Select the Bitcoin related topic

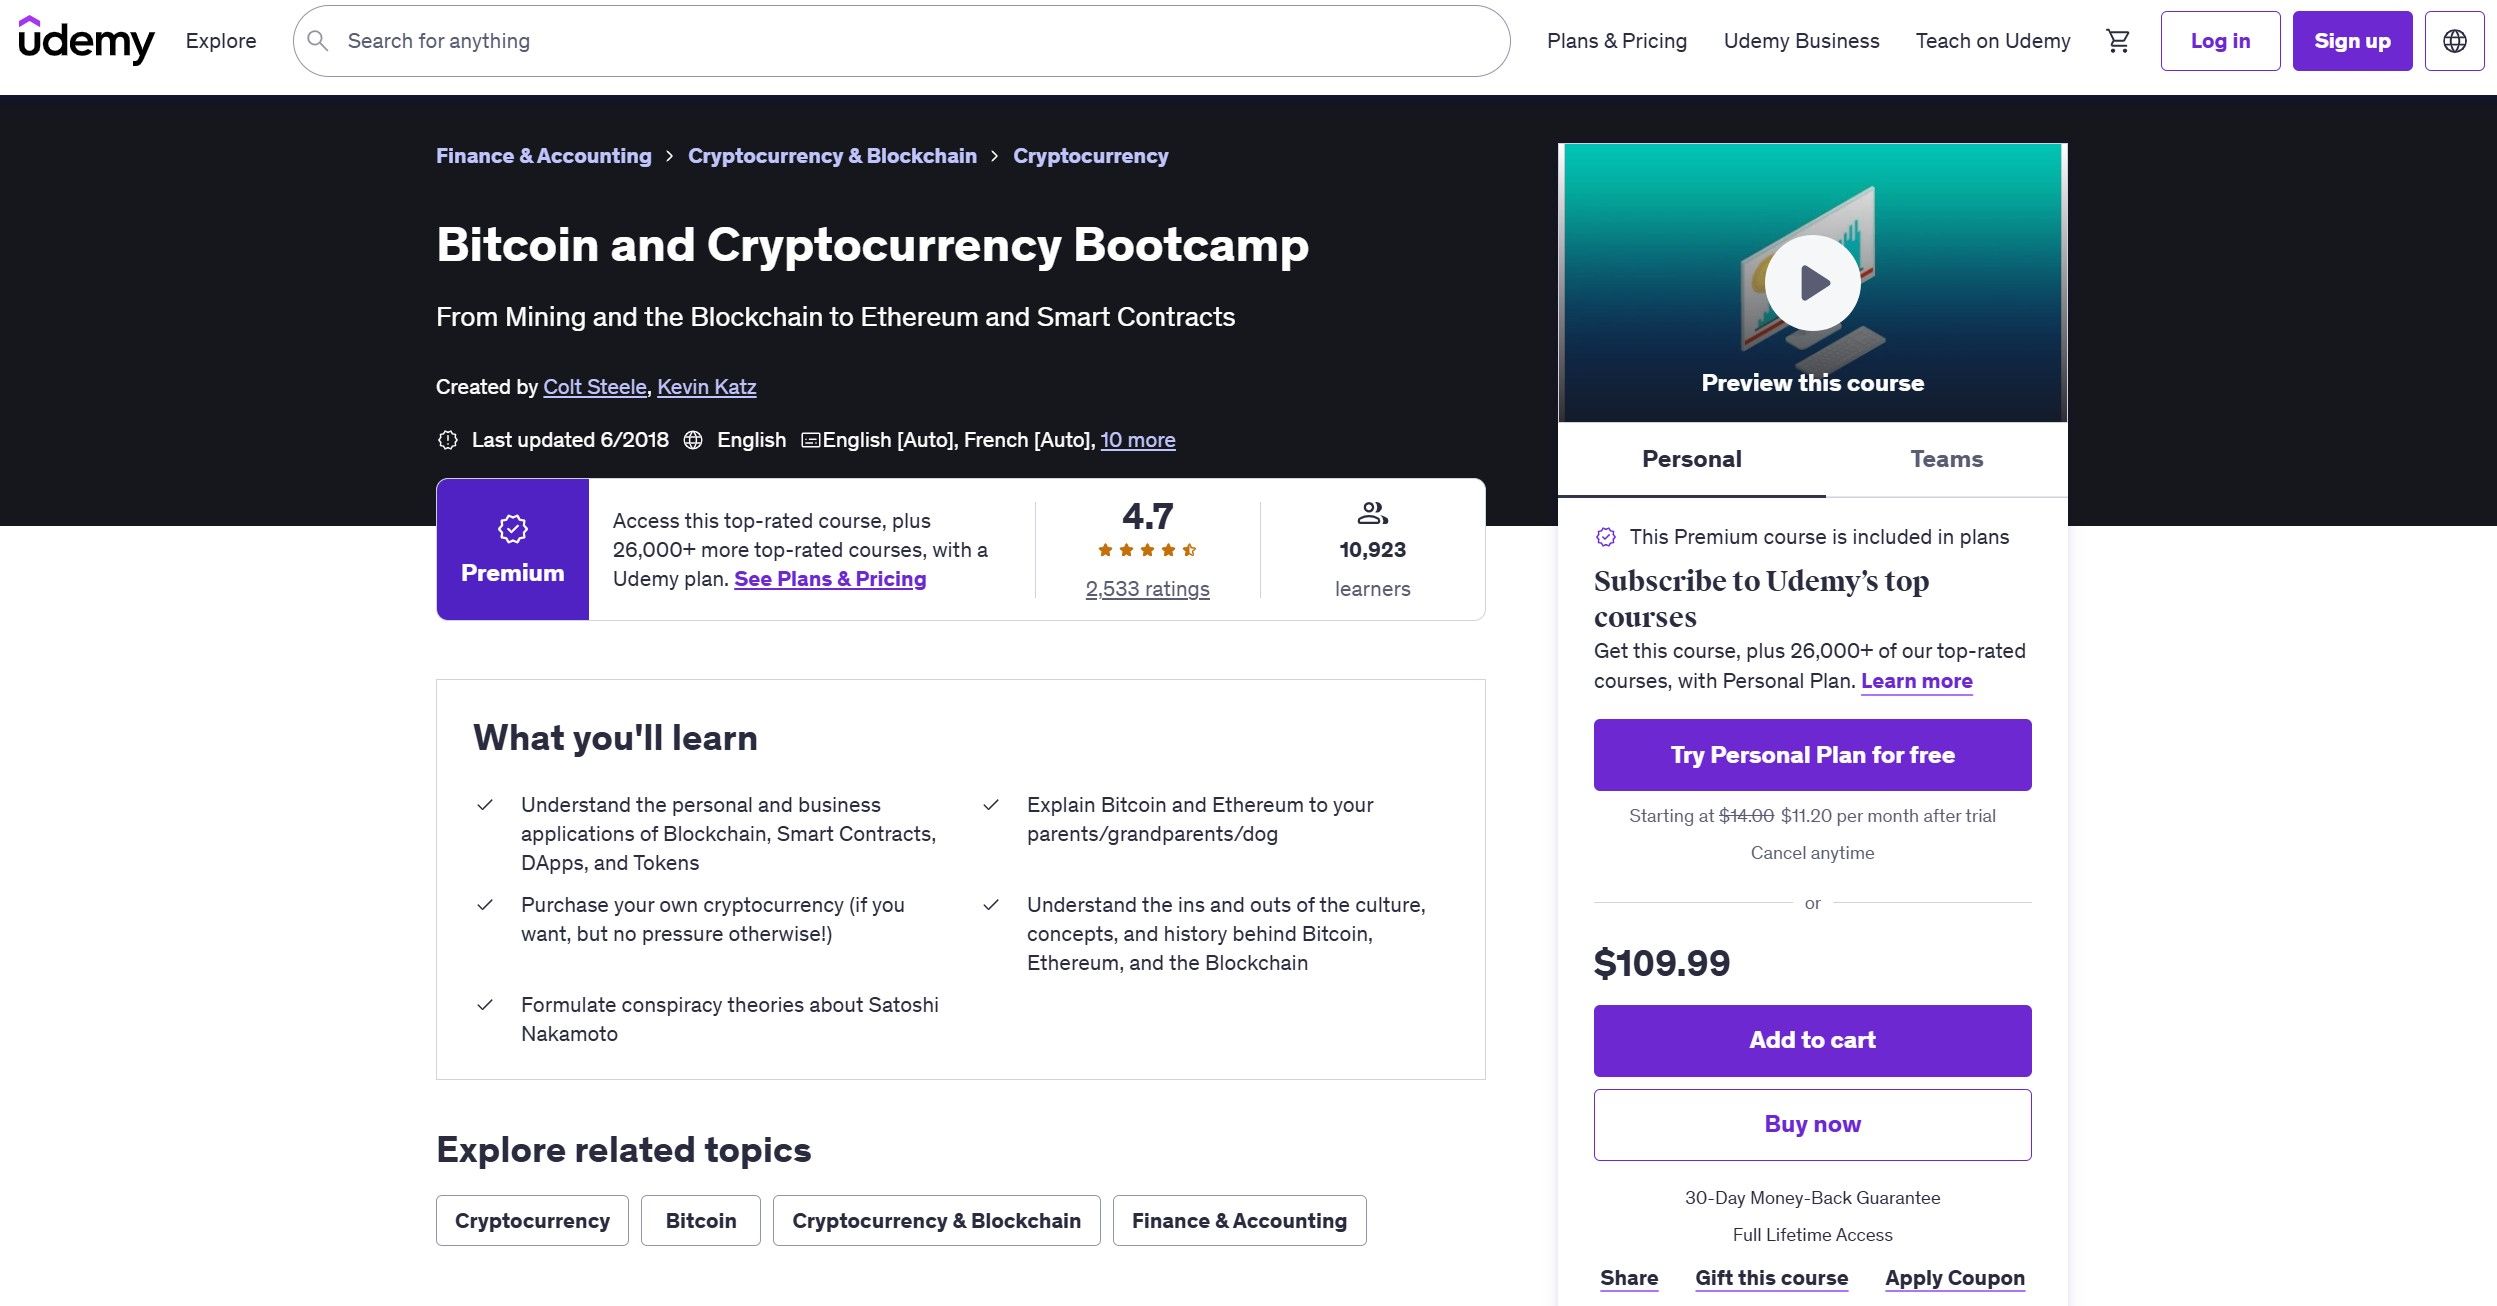pyautogui.click(x=700, y=1221)
